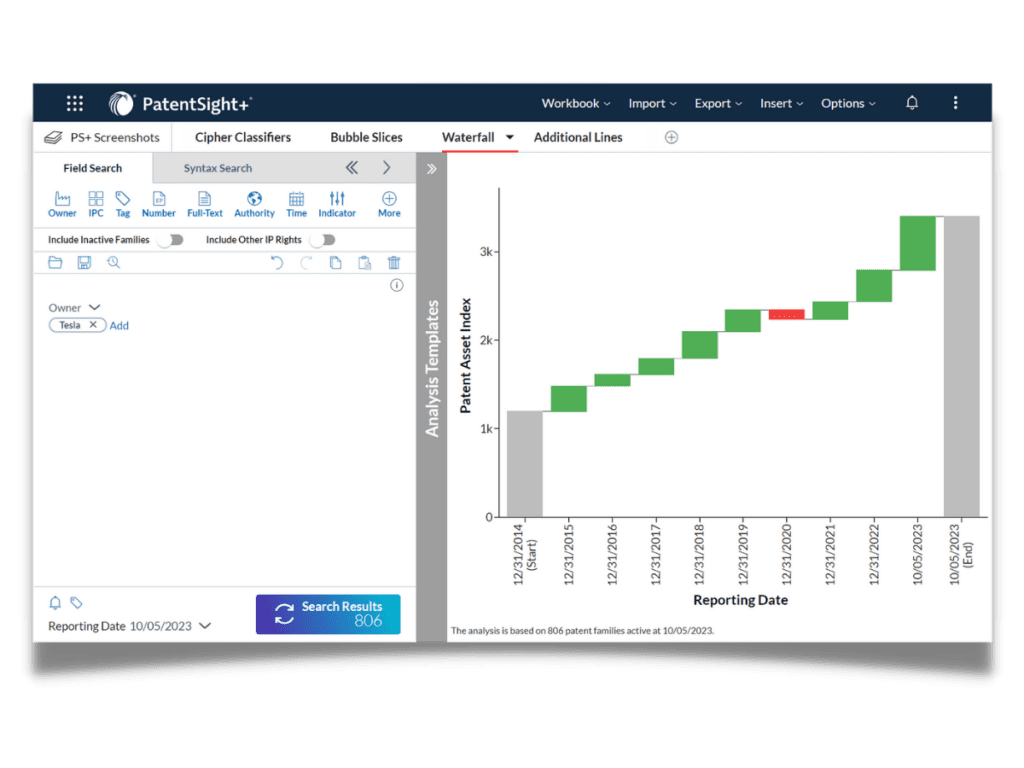
Task: Click the PS+ Screenshots workbook icon
Action: point(54,138)
